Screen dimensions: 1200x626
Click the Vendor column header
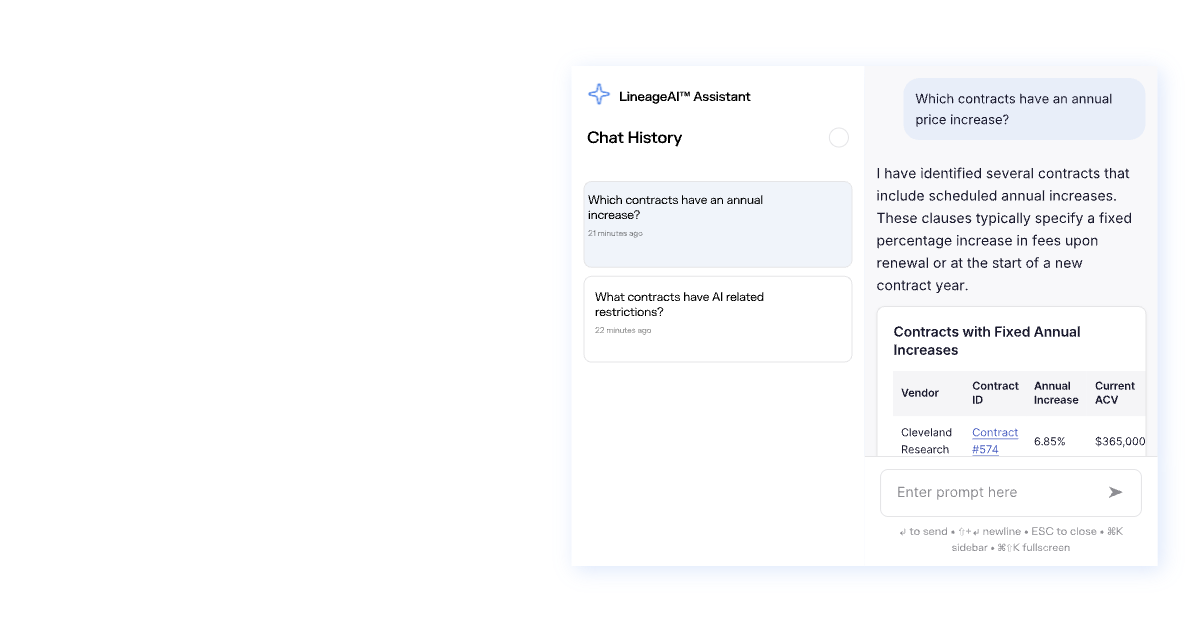(x=920, y=393)
